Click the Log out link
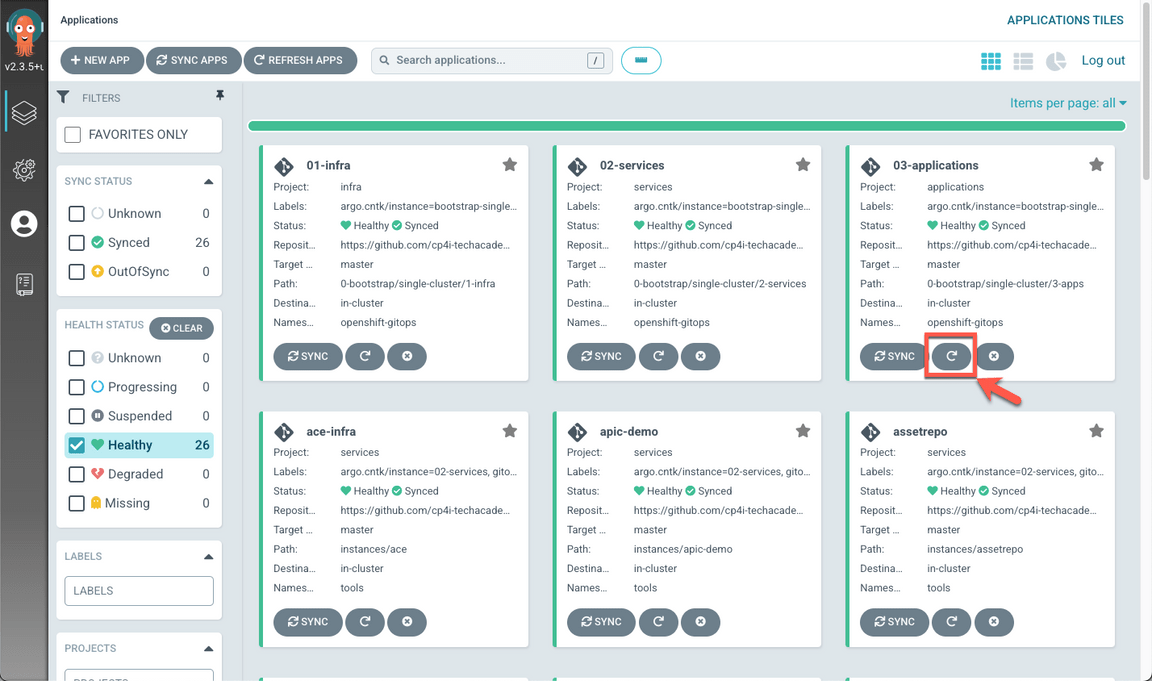The image size is (1152, 681). click(1103, 61)
